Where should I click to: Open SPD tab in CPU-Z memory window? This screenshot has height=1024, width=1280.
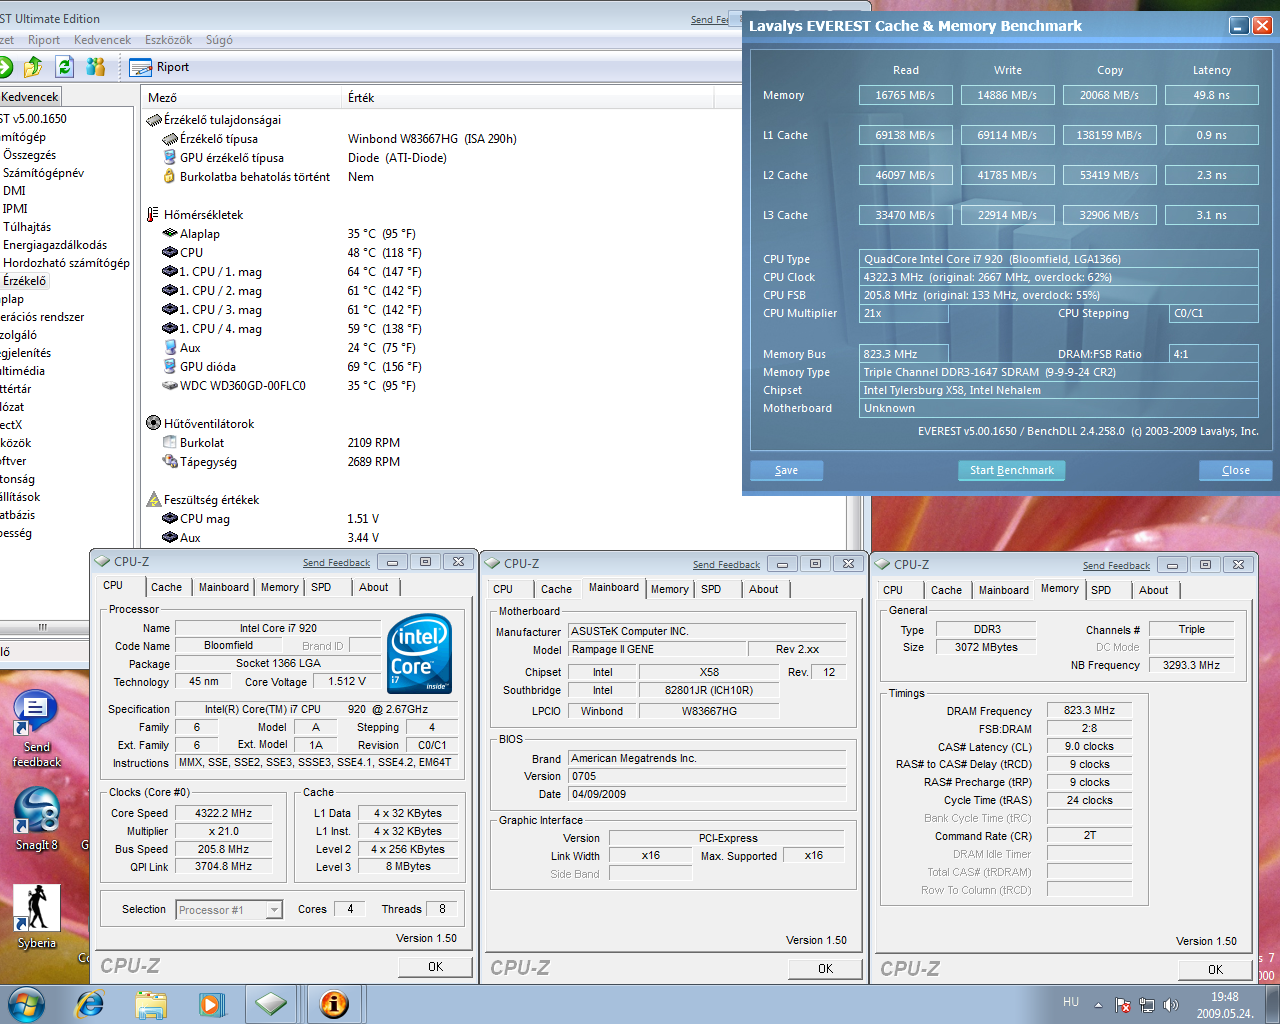tap(1101, 591)
